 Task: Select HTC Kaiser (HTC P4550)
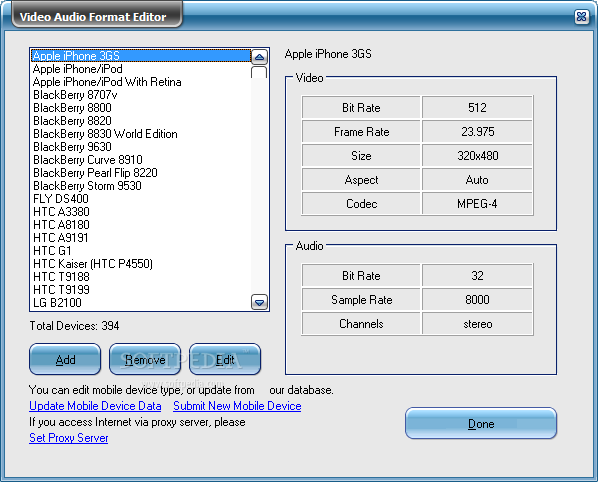pos(141,263)
